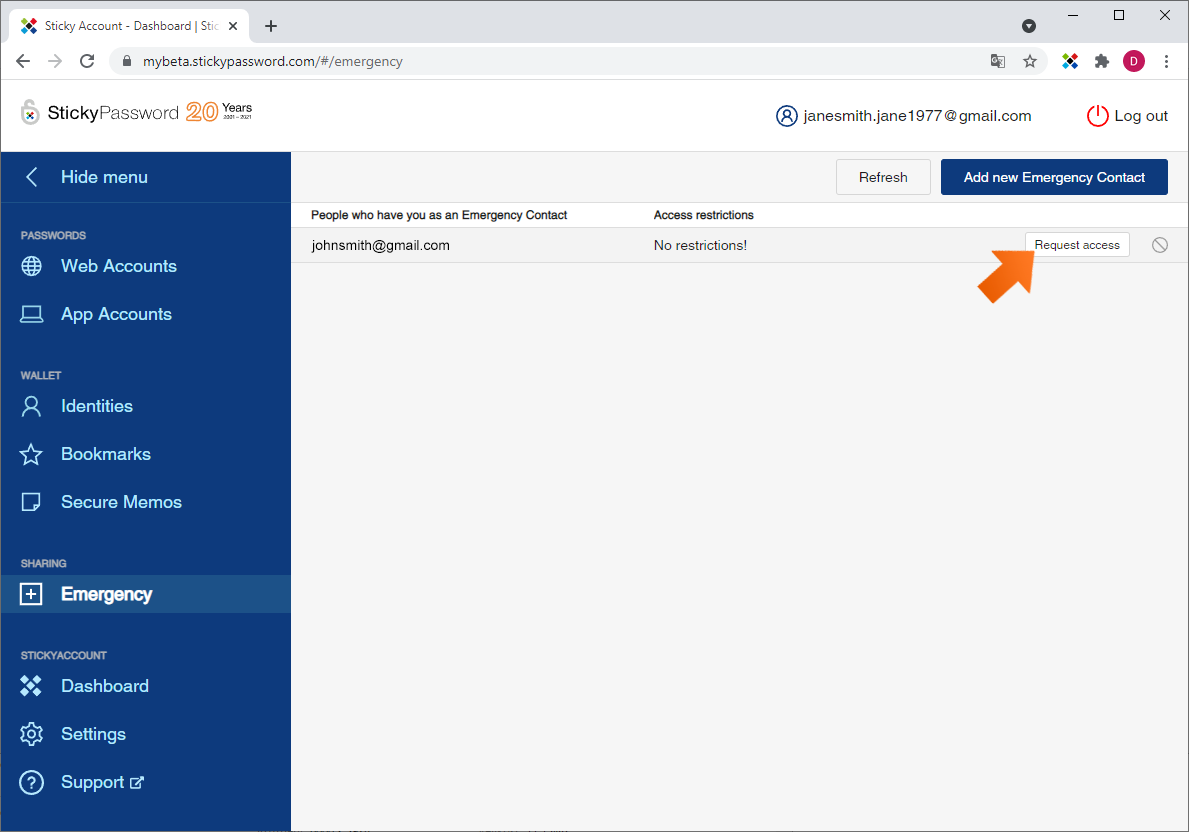Click the Hide menu chevron icon
The width and height of the screenshot is (1189, 832).
click(32, 177)
